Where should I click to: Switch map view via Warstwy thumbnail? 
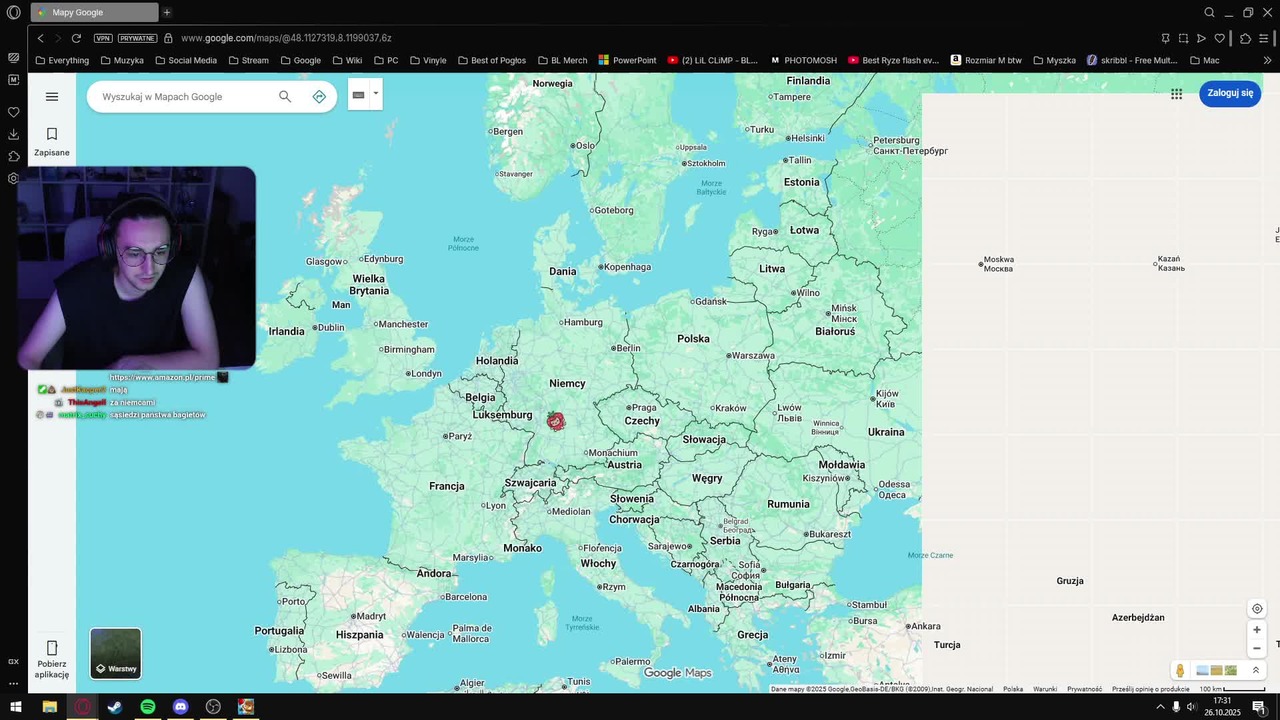coord(116,653)
